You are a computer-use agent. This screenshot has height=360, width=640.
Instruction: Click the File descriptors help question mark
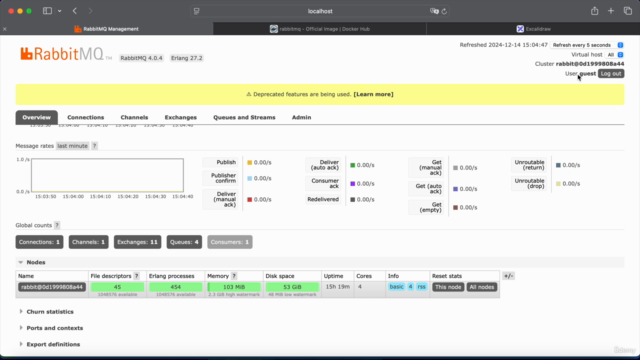137,276
